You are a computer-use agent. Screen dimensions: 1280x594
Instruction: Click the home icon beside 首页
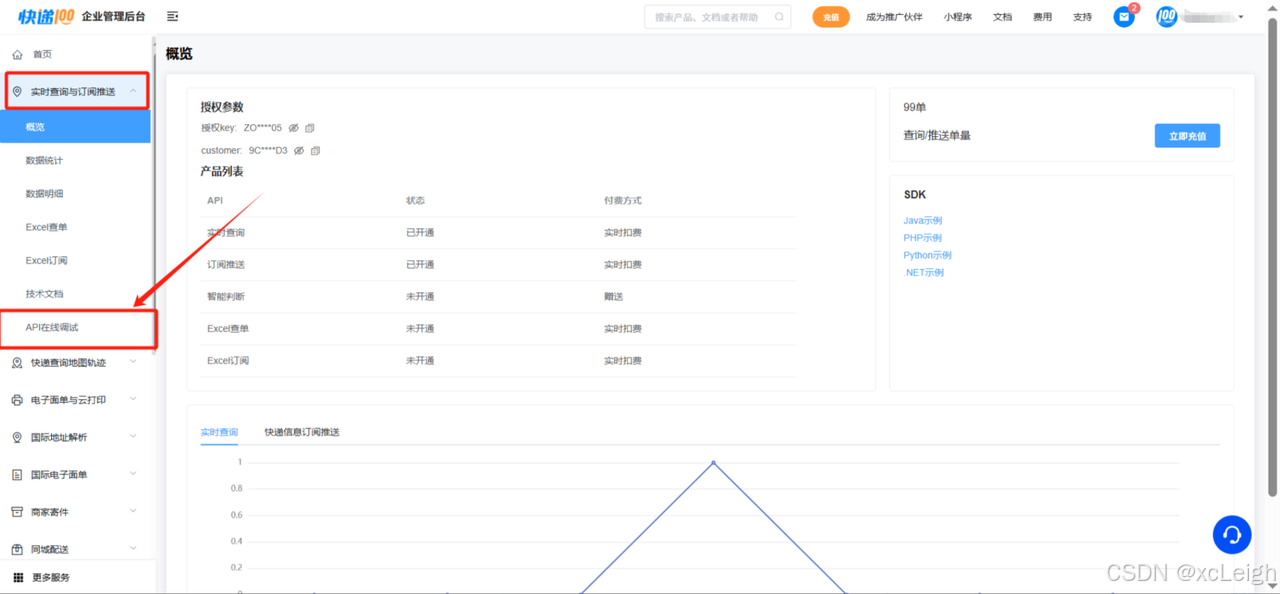click(17, 54)
